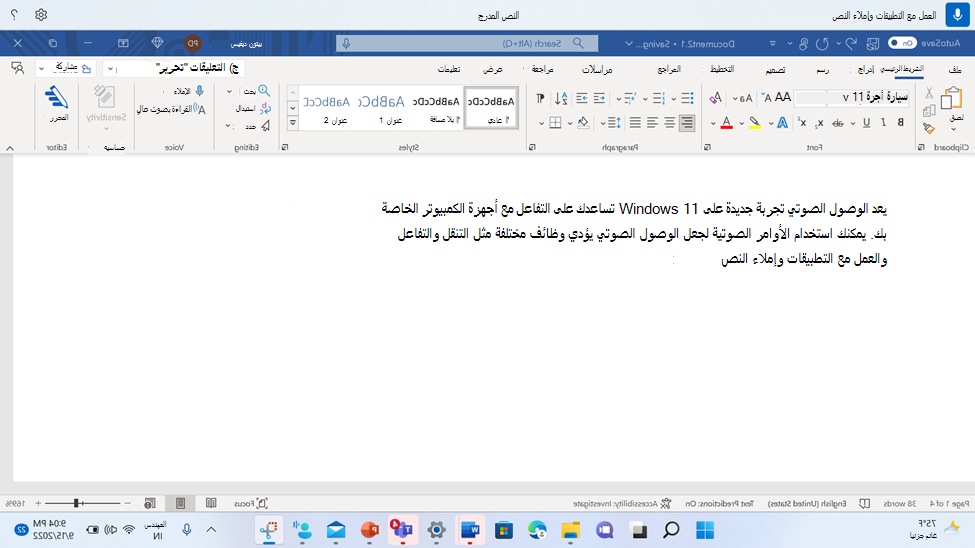Click the Read Aloud icon

(x=200, y=109)
